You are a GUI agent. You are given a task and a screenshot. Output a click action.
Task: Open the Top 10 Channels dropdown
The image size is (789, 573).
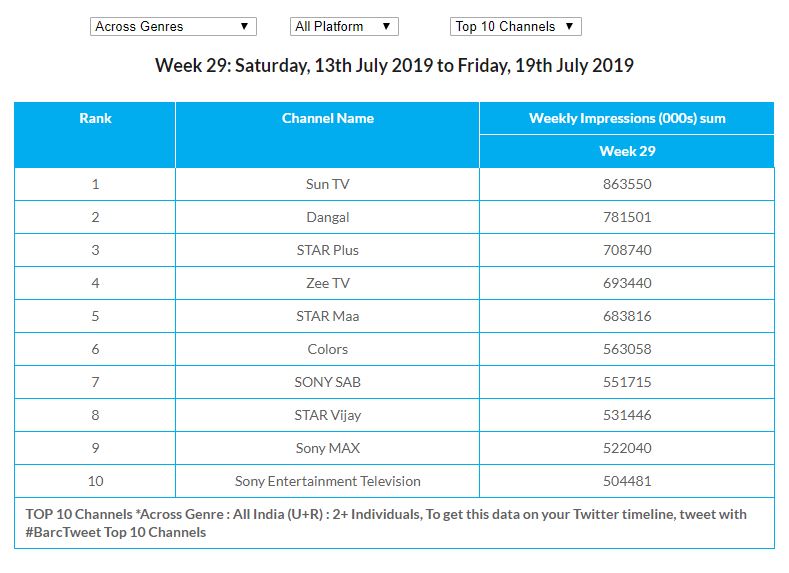515,27
